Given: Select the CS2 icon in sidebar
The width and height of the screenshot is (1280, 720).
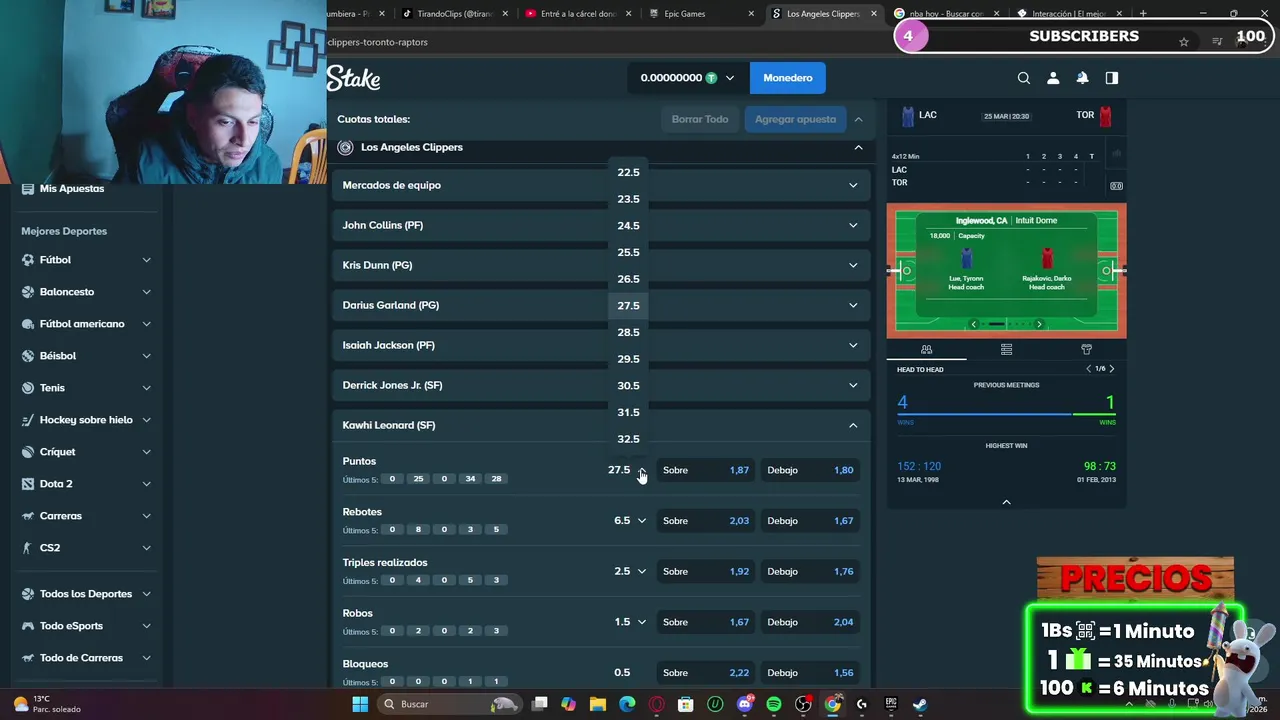Looking at the screenshot, I should 28,548.
